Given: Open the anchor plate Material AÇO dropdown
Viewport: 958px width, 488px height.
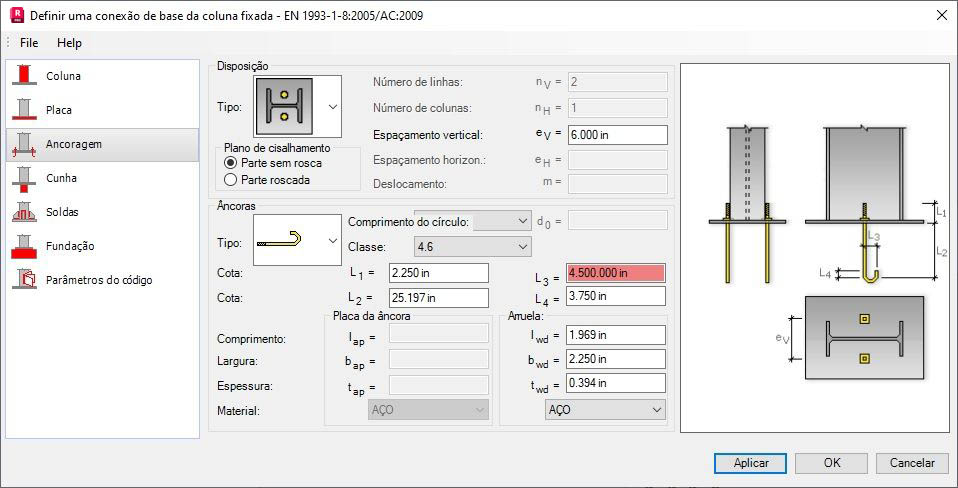Looking at the screenshot, I should pos(429,410).
